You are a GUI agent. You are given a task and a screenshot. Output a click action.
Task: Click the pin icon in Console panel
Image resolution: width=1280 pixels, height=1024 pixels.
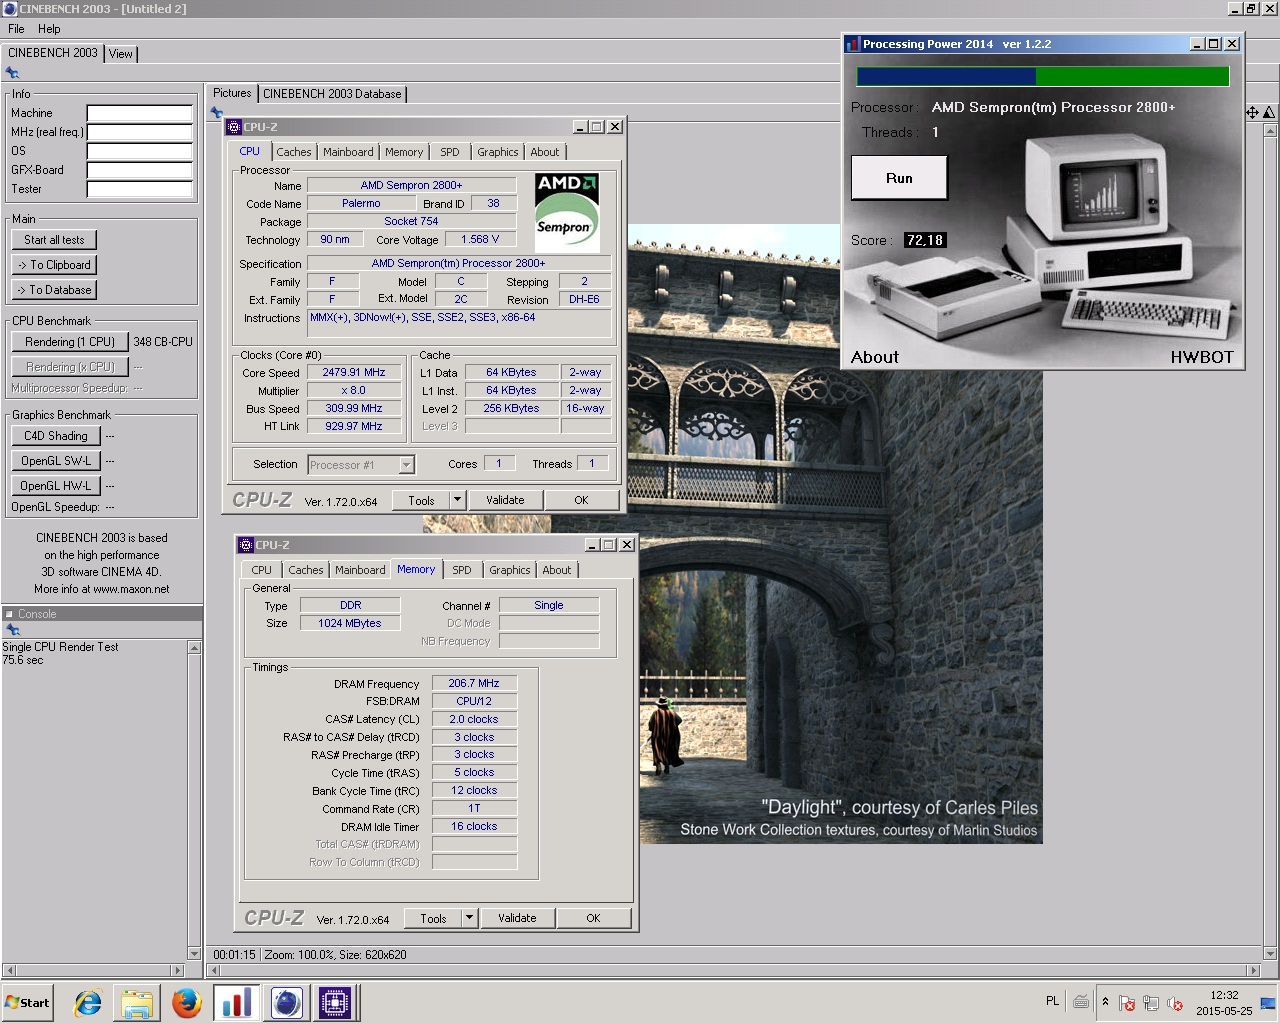(x=12, y=630)
